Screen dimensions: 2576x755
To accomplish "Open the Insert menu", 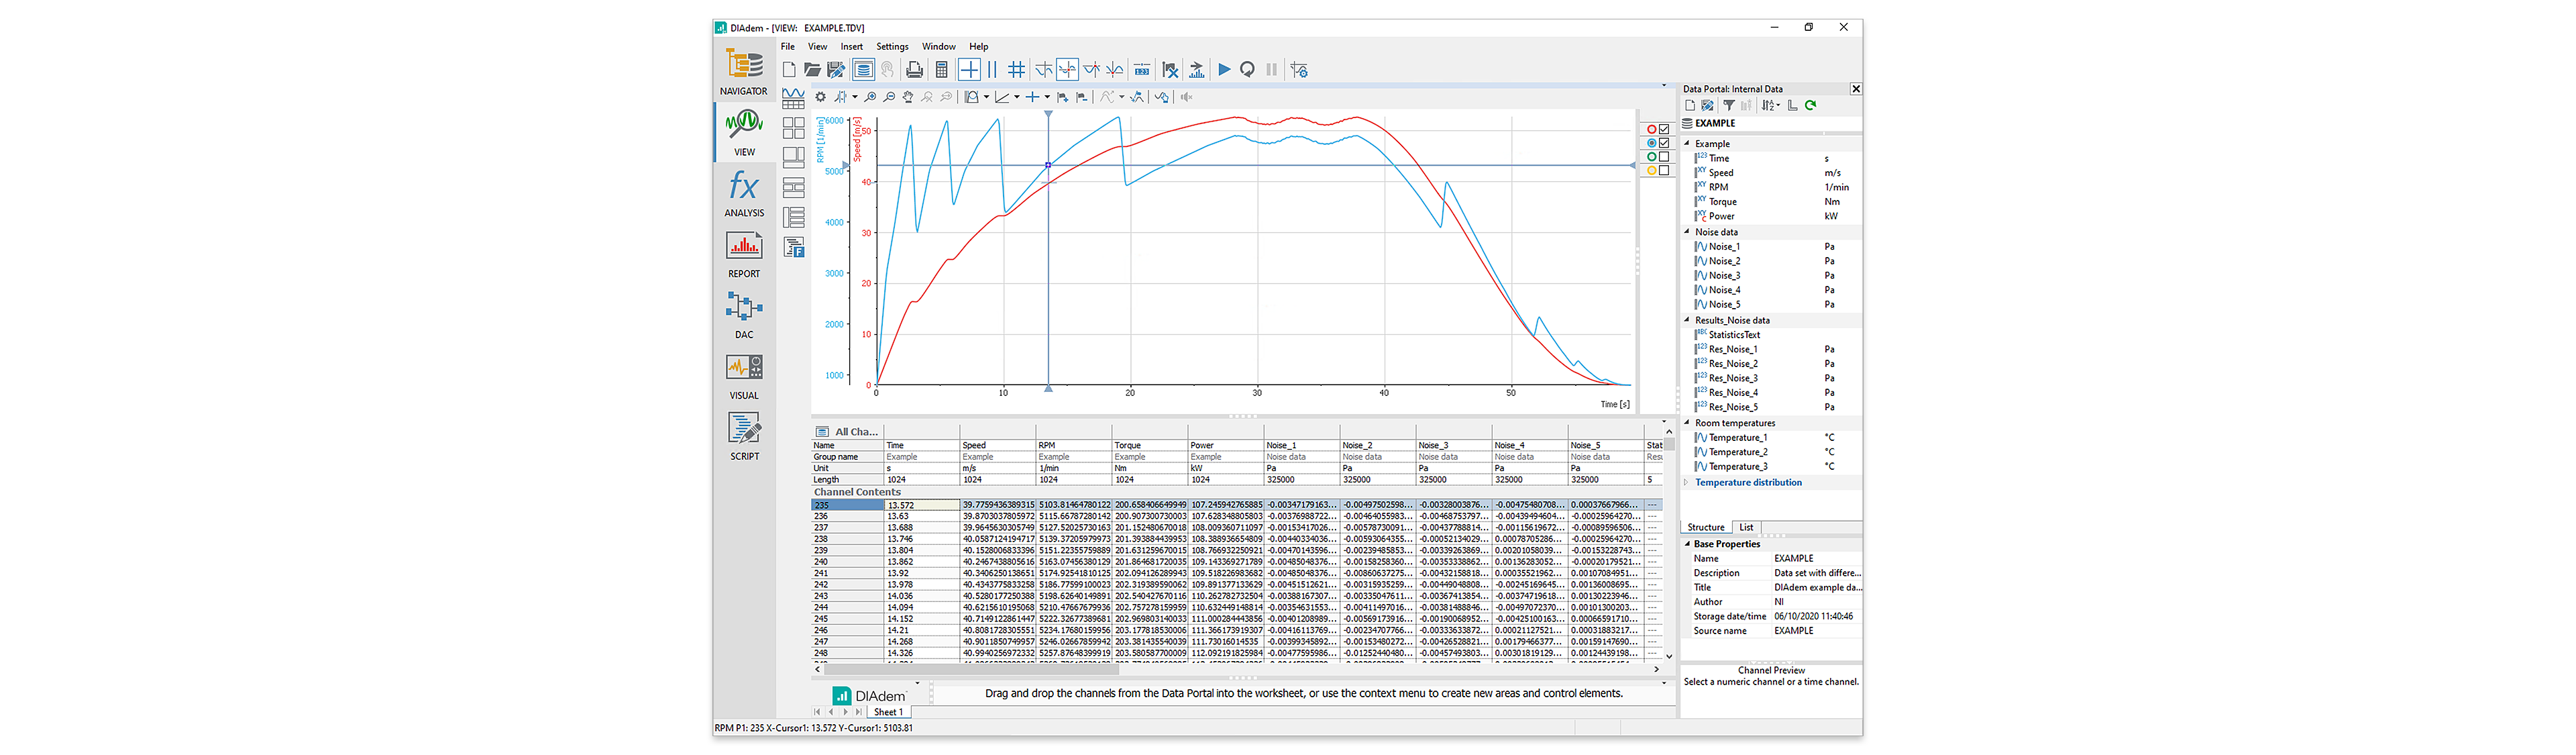I will (x=851, y=47).
